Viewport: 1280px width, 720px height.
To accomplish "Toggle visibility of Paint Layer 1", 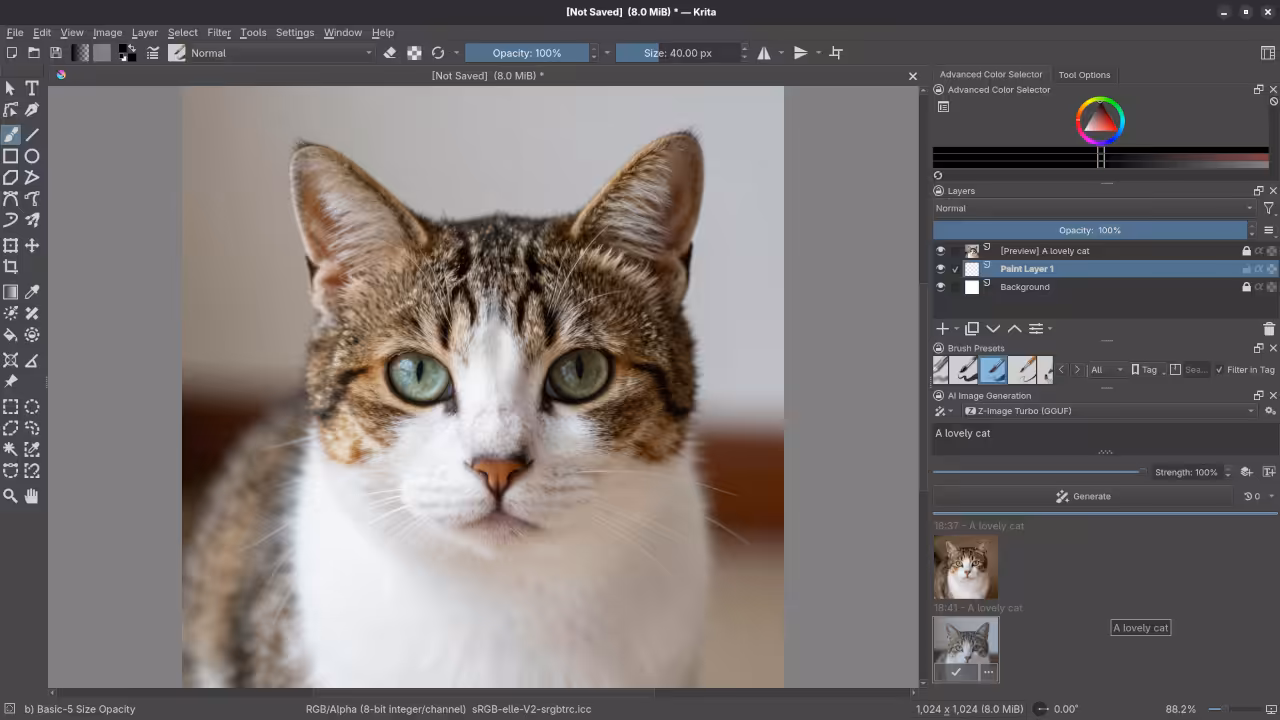I will click(x=940, y=269).
